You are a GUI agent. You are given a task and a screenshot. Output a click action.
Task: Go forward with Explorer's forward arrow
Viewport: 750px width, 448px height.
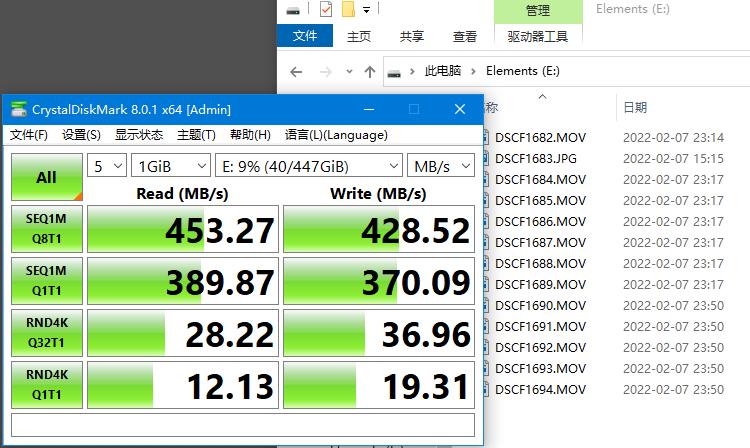pos(325,72)
